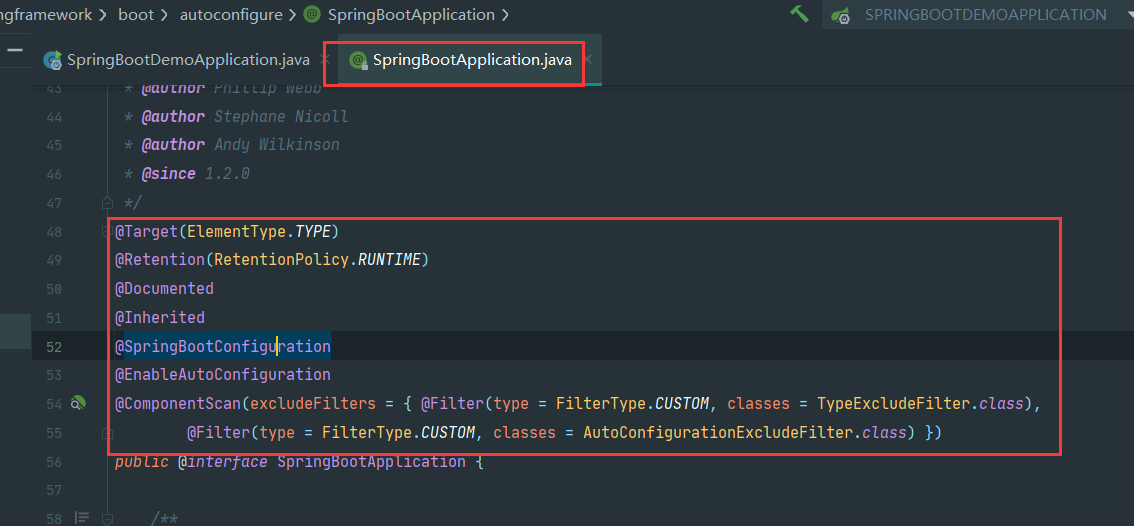Click the @since tag on line 46

pos(169,174)
